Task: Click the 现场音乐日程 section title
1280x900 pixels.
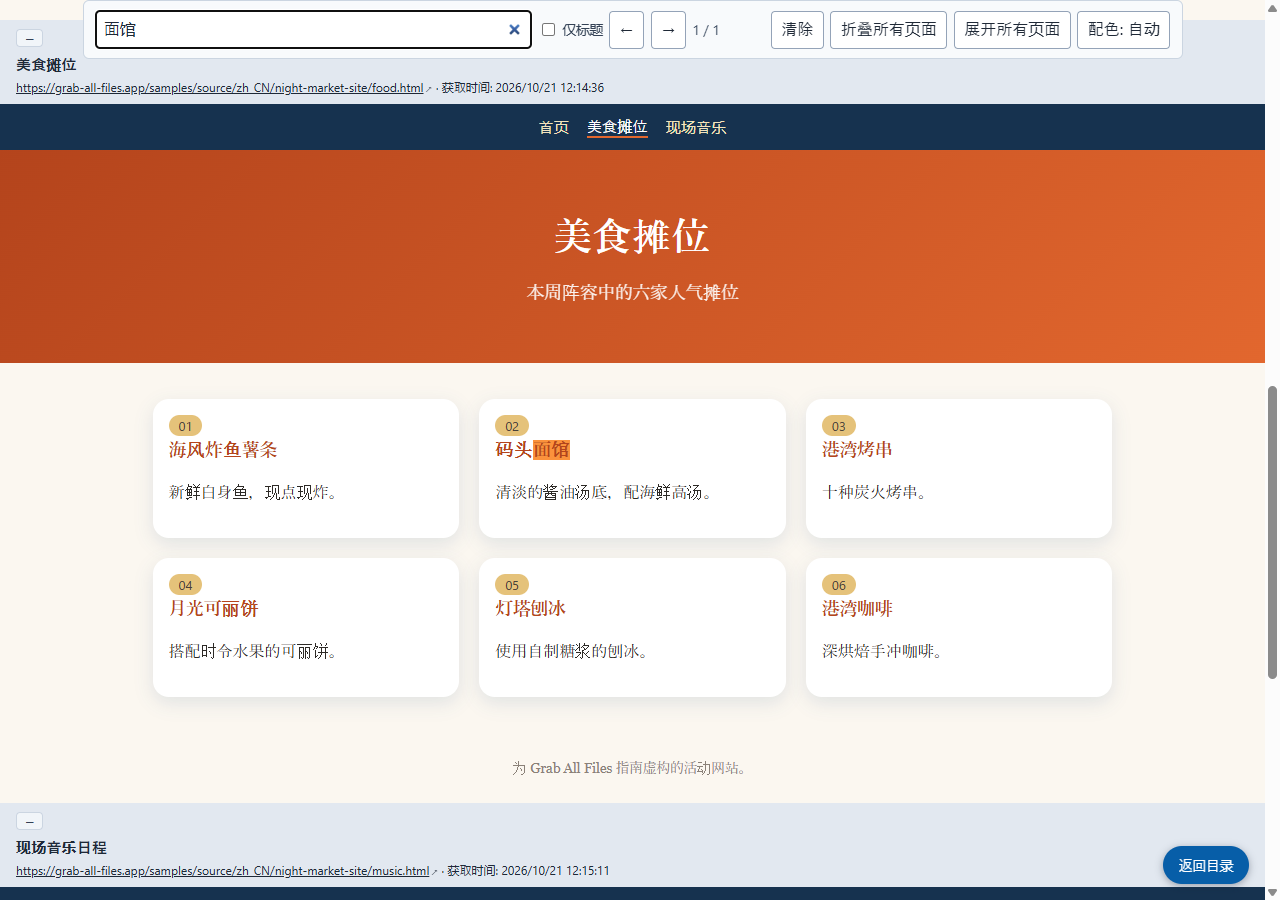Action: [61, 848]
